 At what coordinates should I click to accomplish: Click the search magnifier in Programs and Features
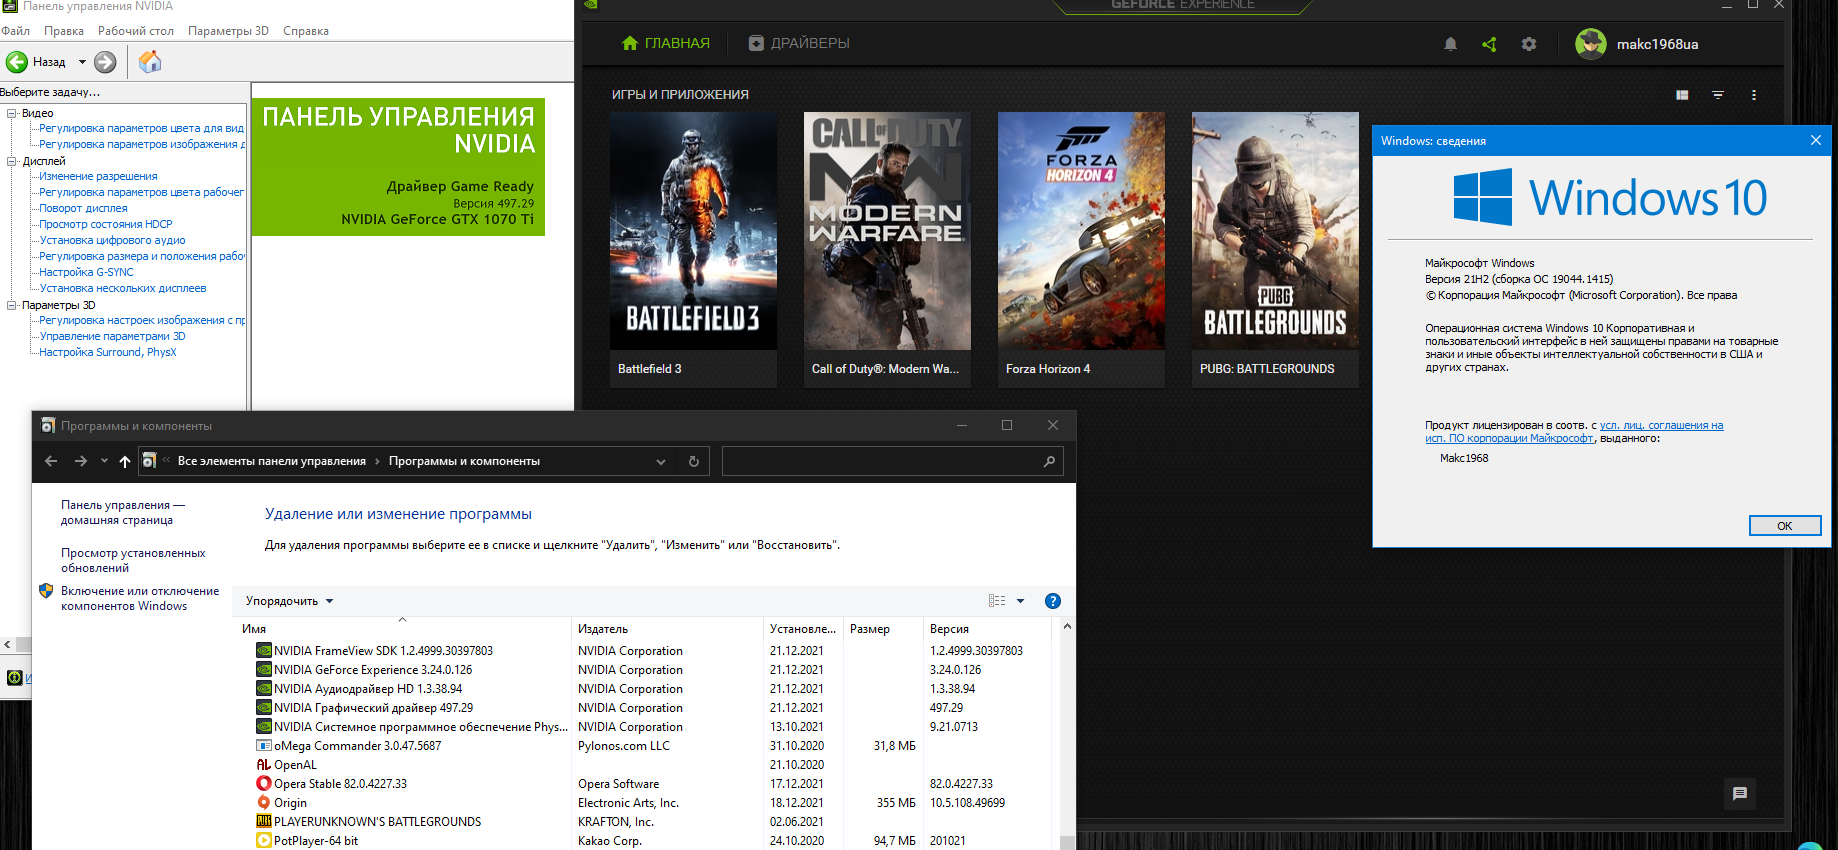(x=1049, y=461)
